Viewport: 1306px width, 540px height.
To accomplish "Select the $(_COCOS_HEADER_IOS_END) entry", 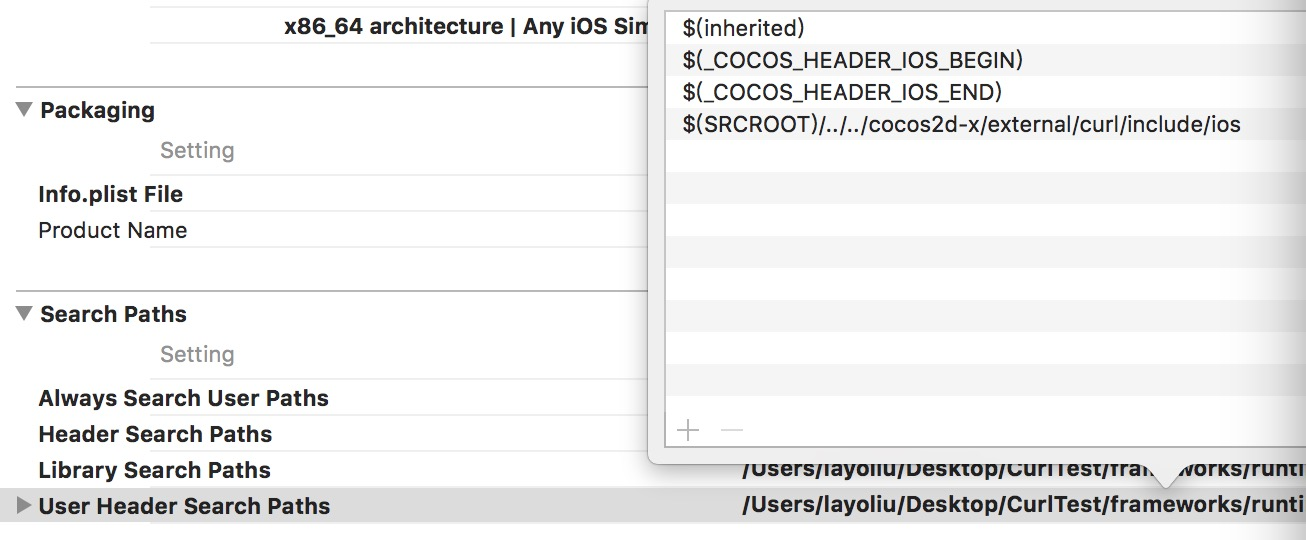I will point(842,93).
